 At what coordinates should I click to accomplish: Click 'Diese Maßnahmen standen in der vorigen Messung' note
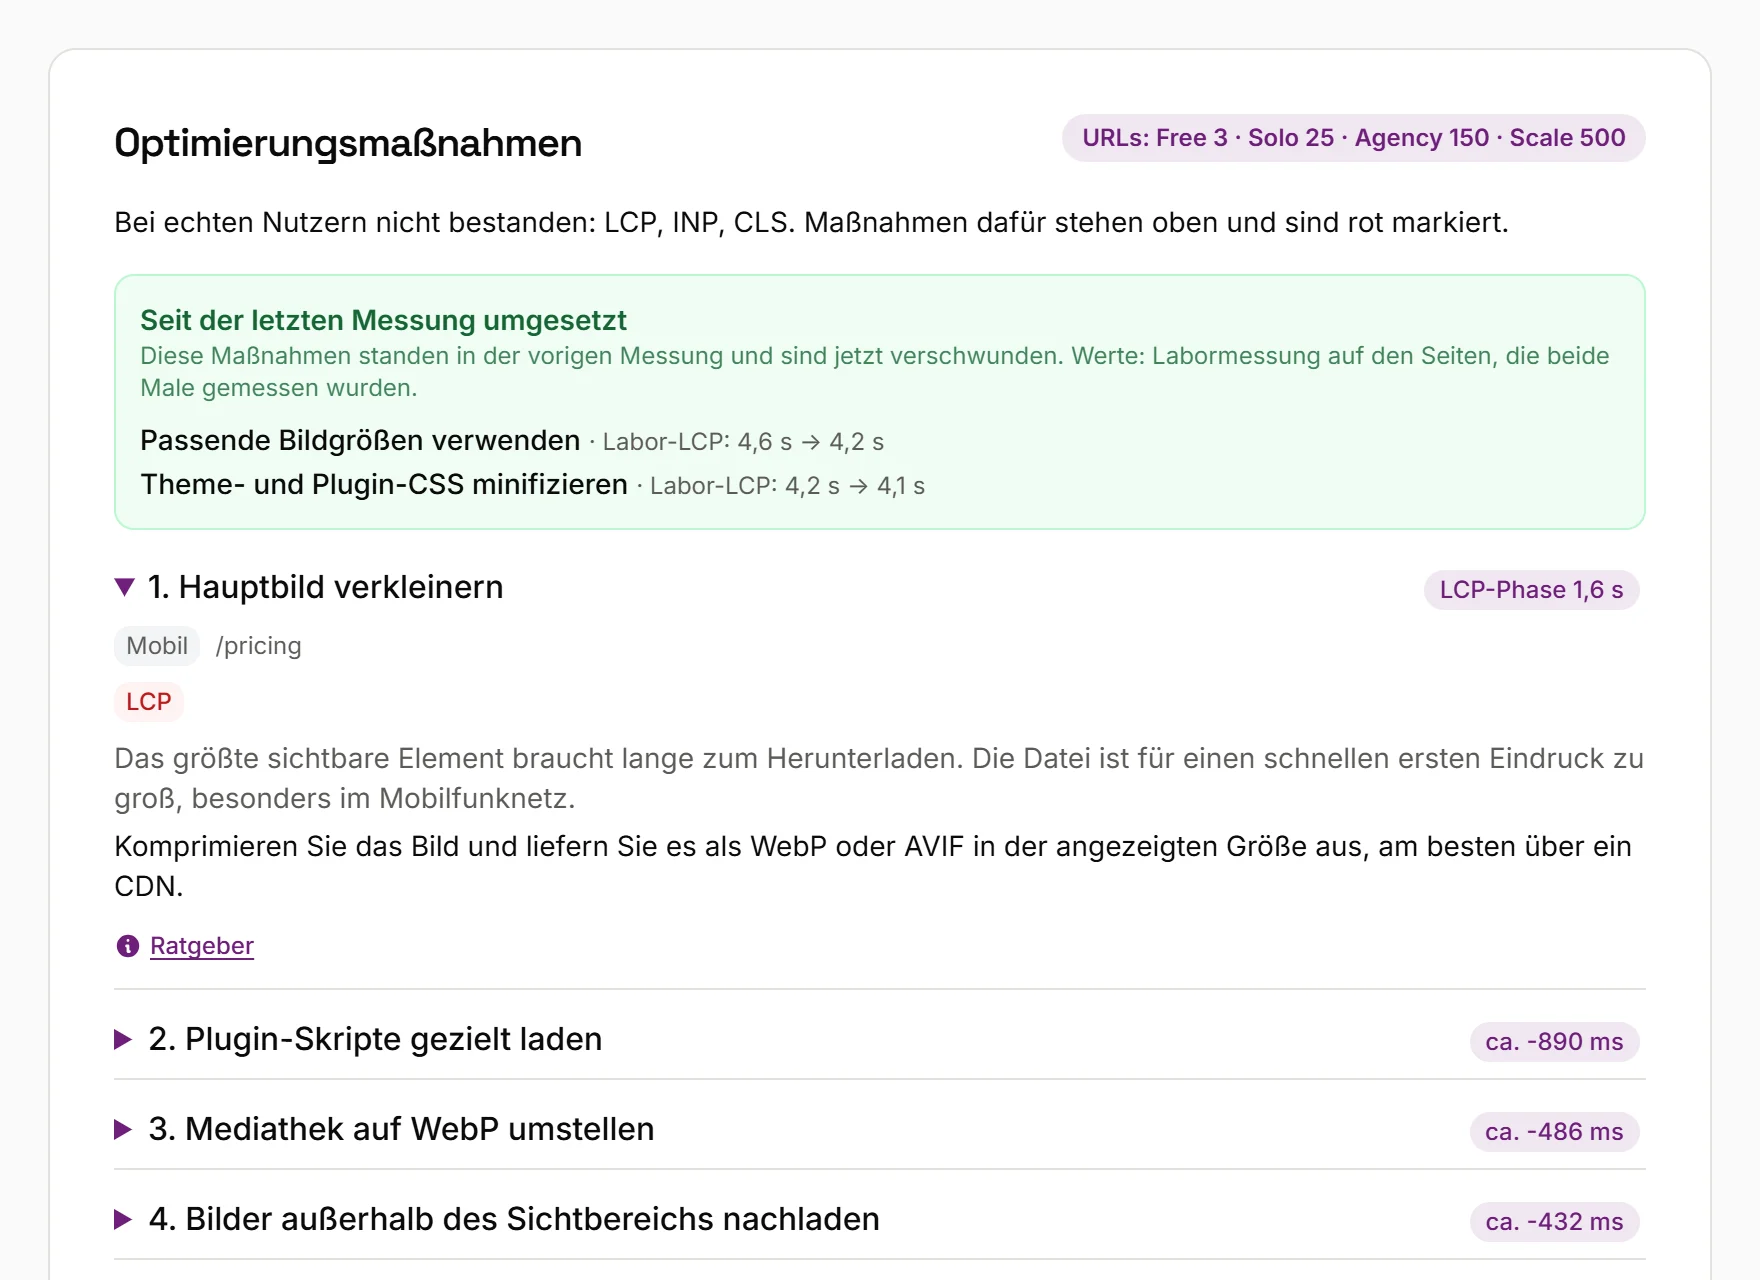[x=875, y=372]
